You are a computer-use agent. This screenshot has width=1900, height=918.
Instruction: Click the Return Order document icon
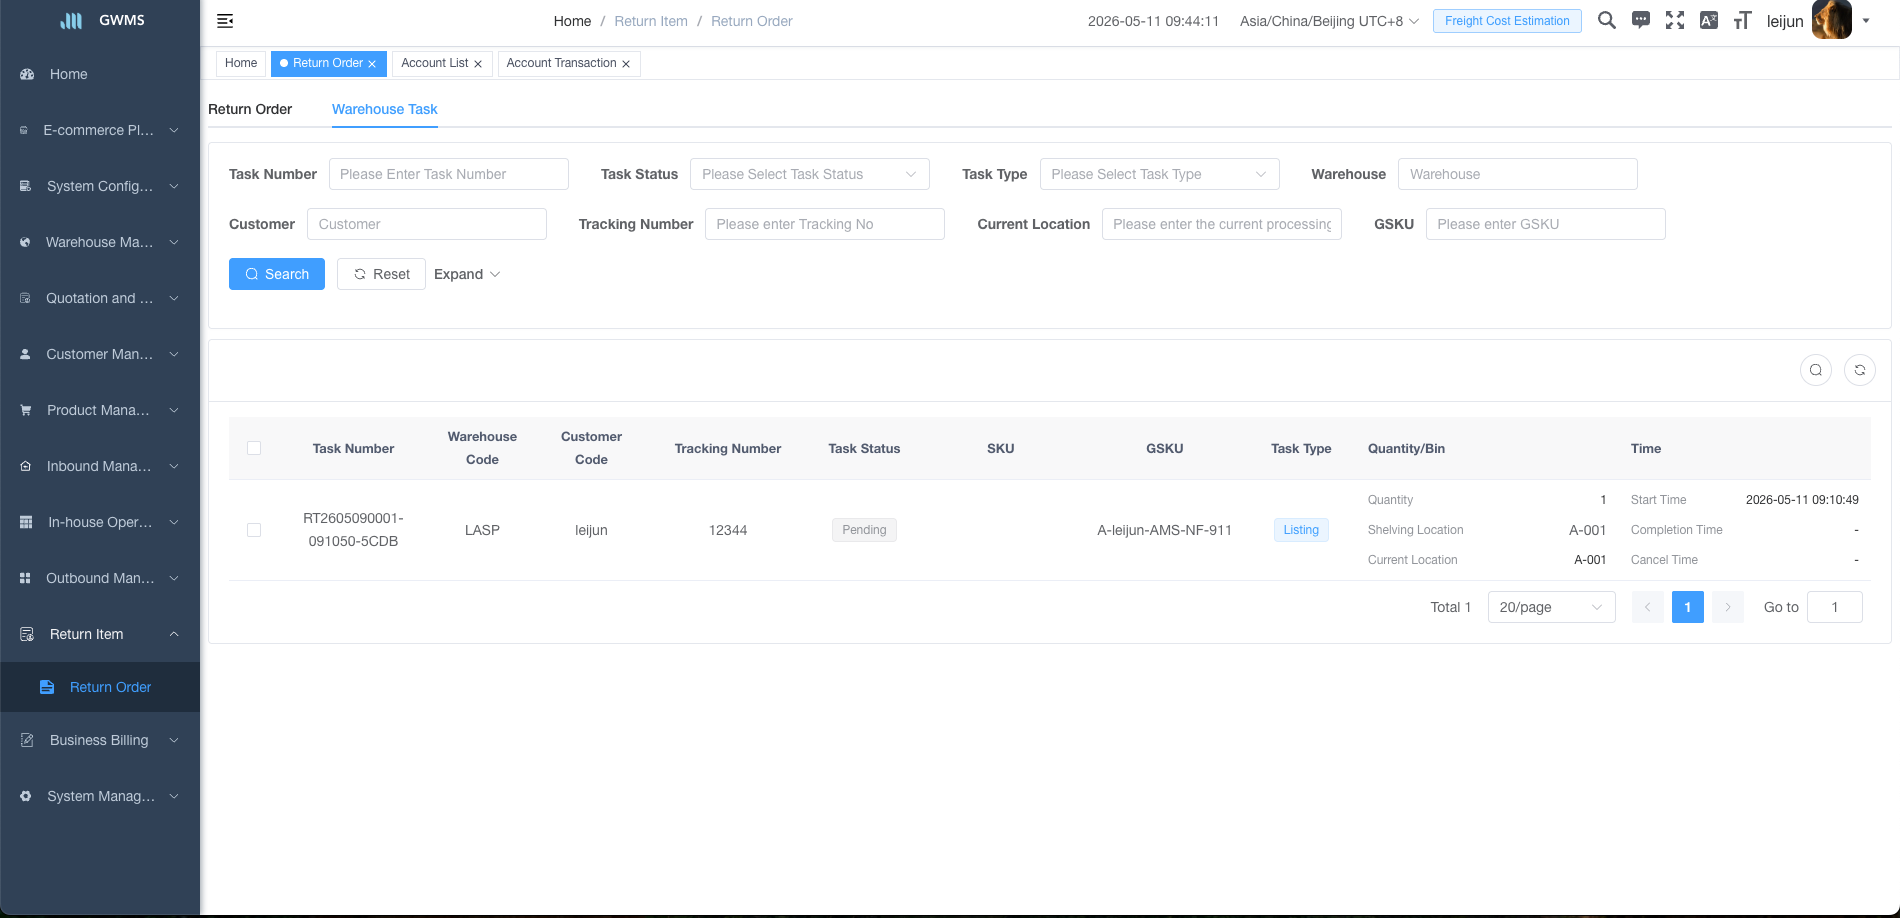(47, 687)
